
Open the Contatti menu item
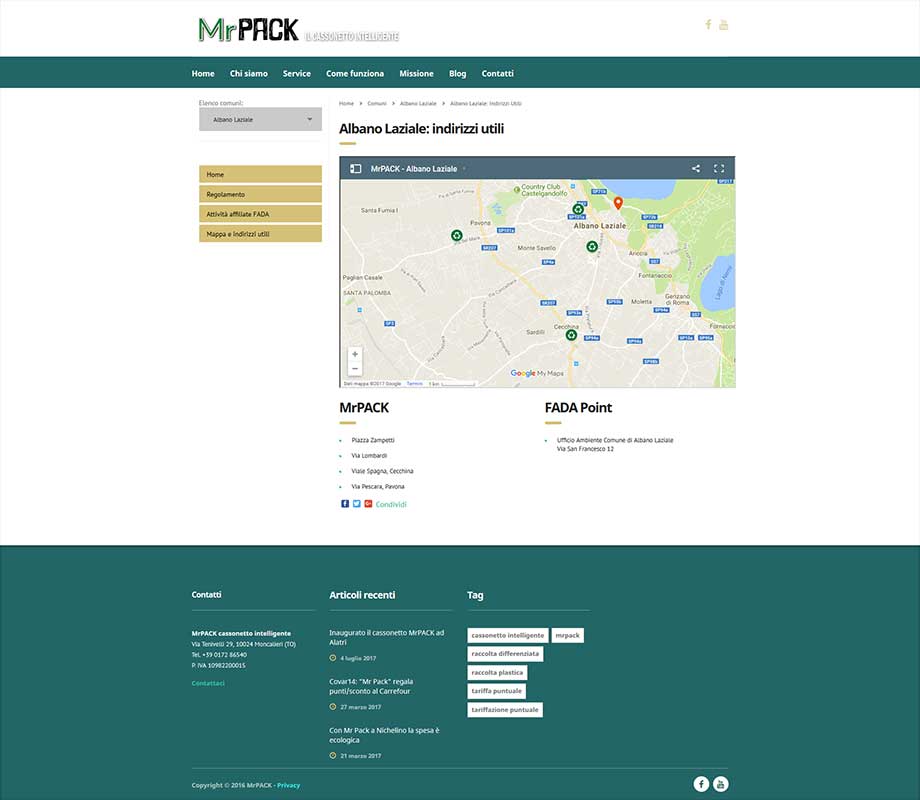click(498, 73)
